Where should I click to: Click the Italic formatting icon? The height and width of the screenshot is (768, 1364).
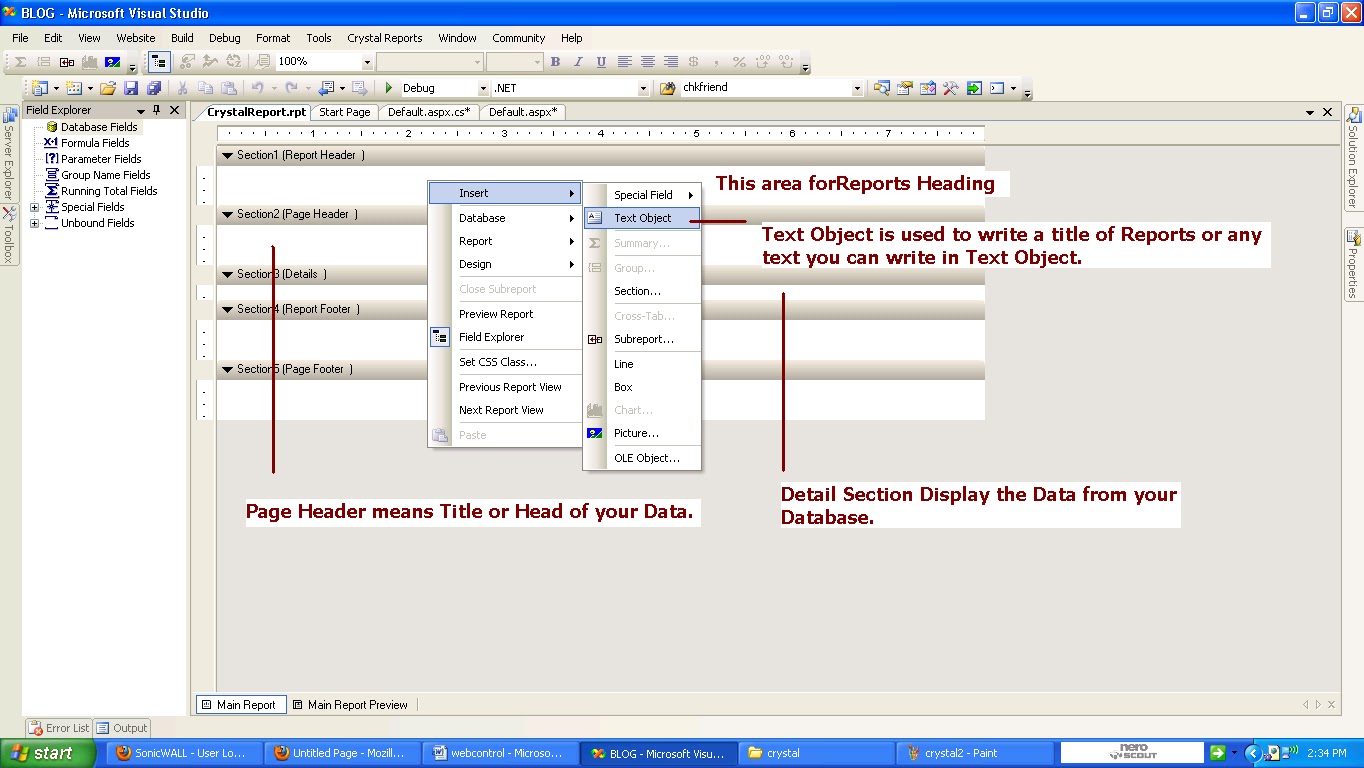578,62
